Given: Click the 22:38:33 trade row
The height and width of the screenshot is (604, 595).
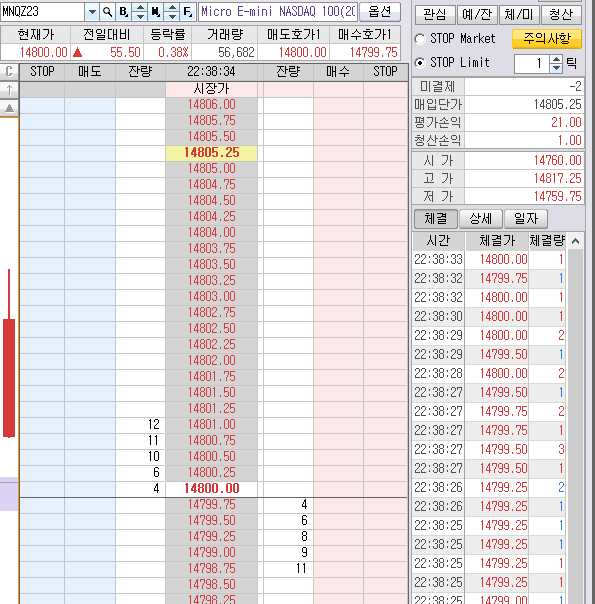Looking at the screenshot, I should [x=489, y=259].
